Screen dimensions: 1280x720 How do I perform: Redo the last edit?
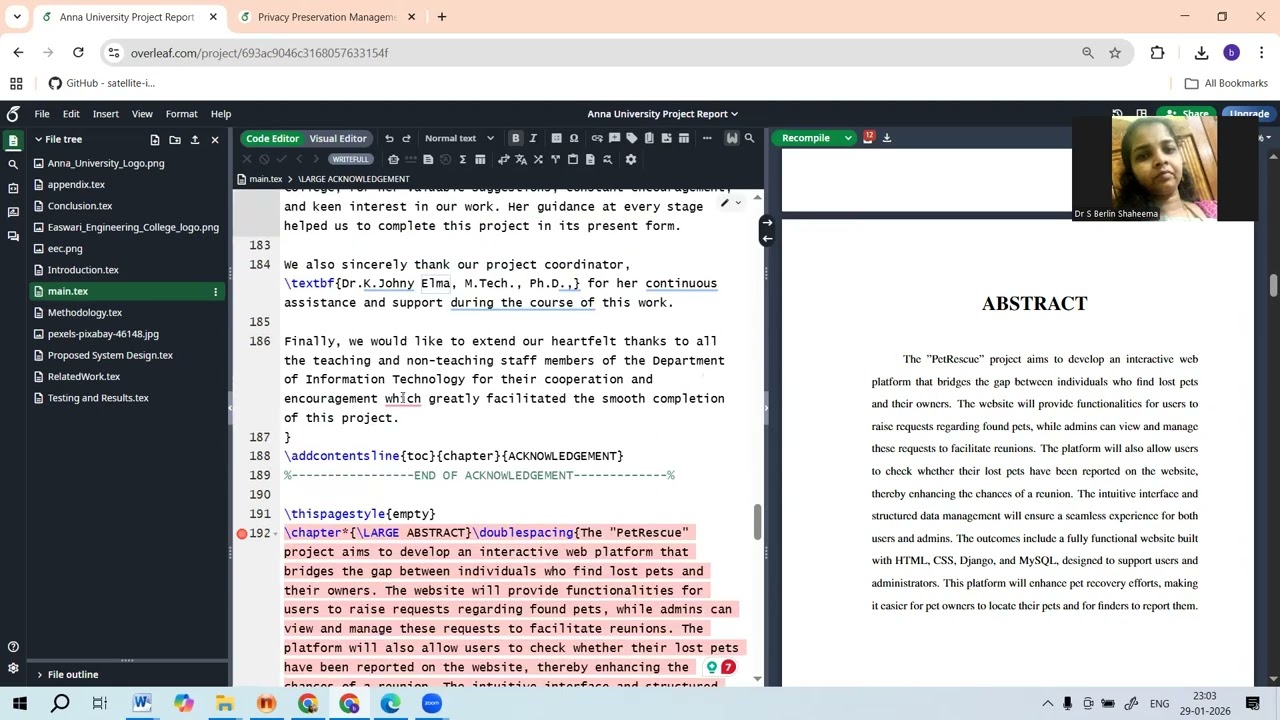pyautogui.click(x=408, y=138)
